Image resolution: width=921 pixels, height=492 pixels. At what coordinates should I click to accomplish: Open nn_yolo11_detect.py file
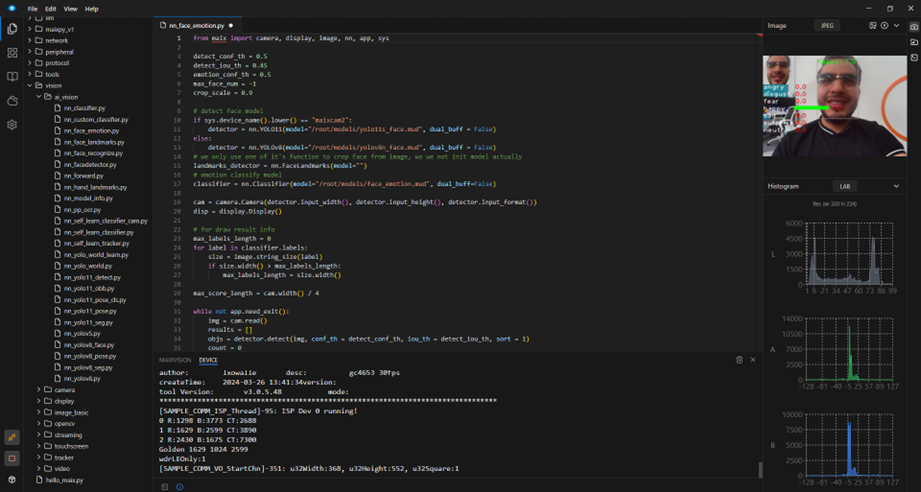[92, 277]
